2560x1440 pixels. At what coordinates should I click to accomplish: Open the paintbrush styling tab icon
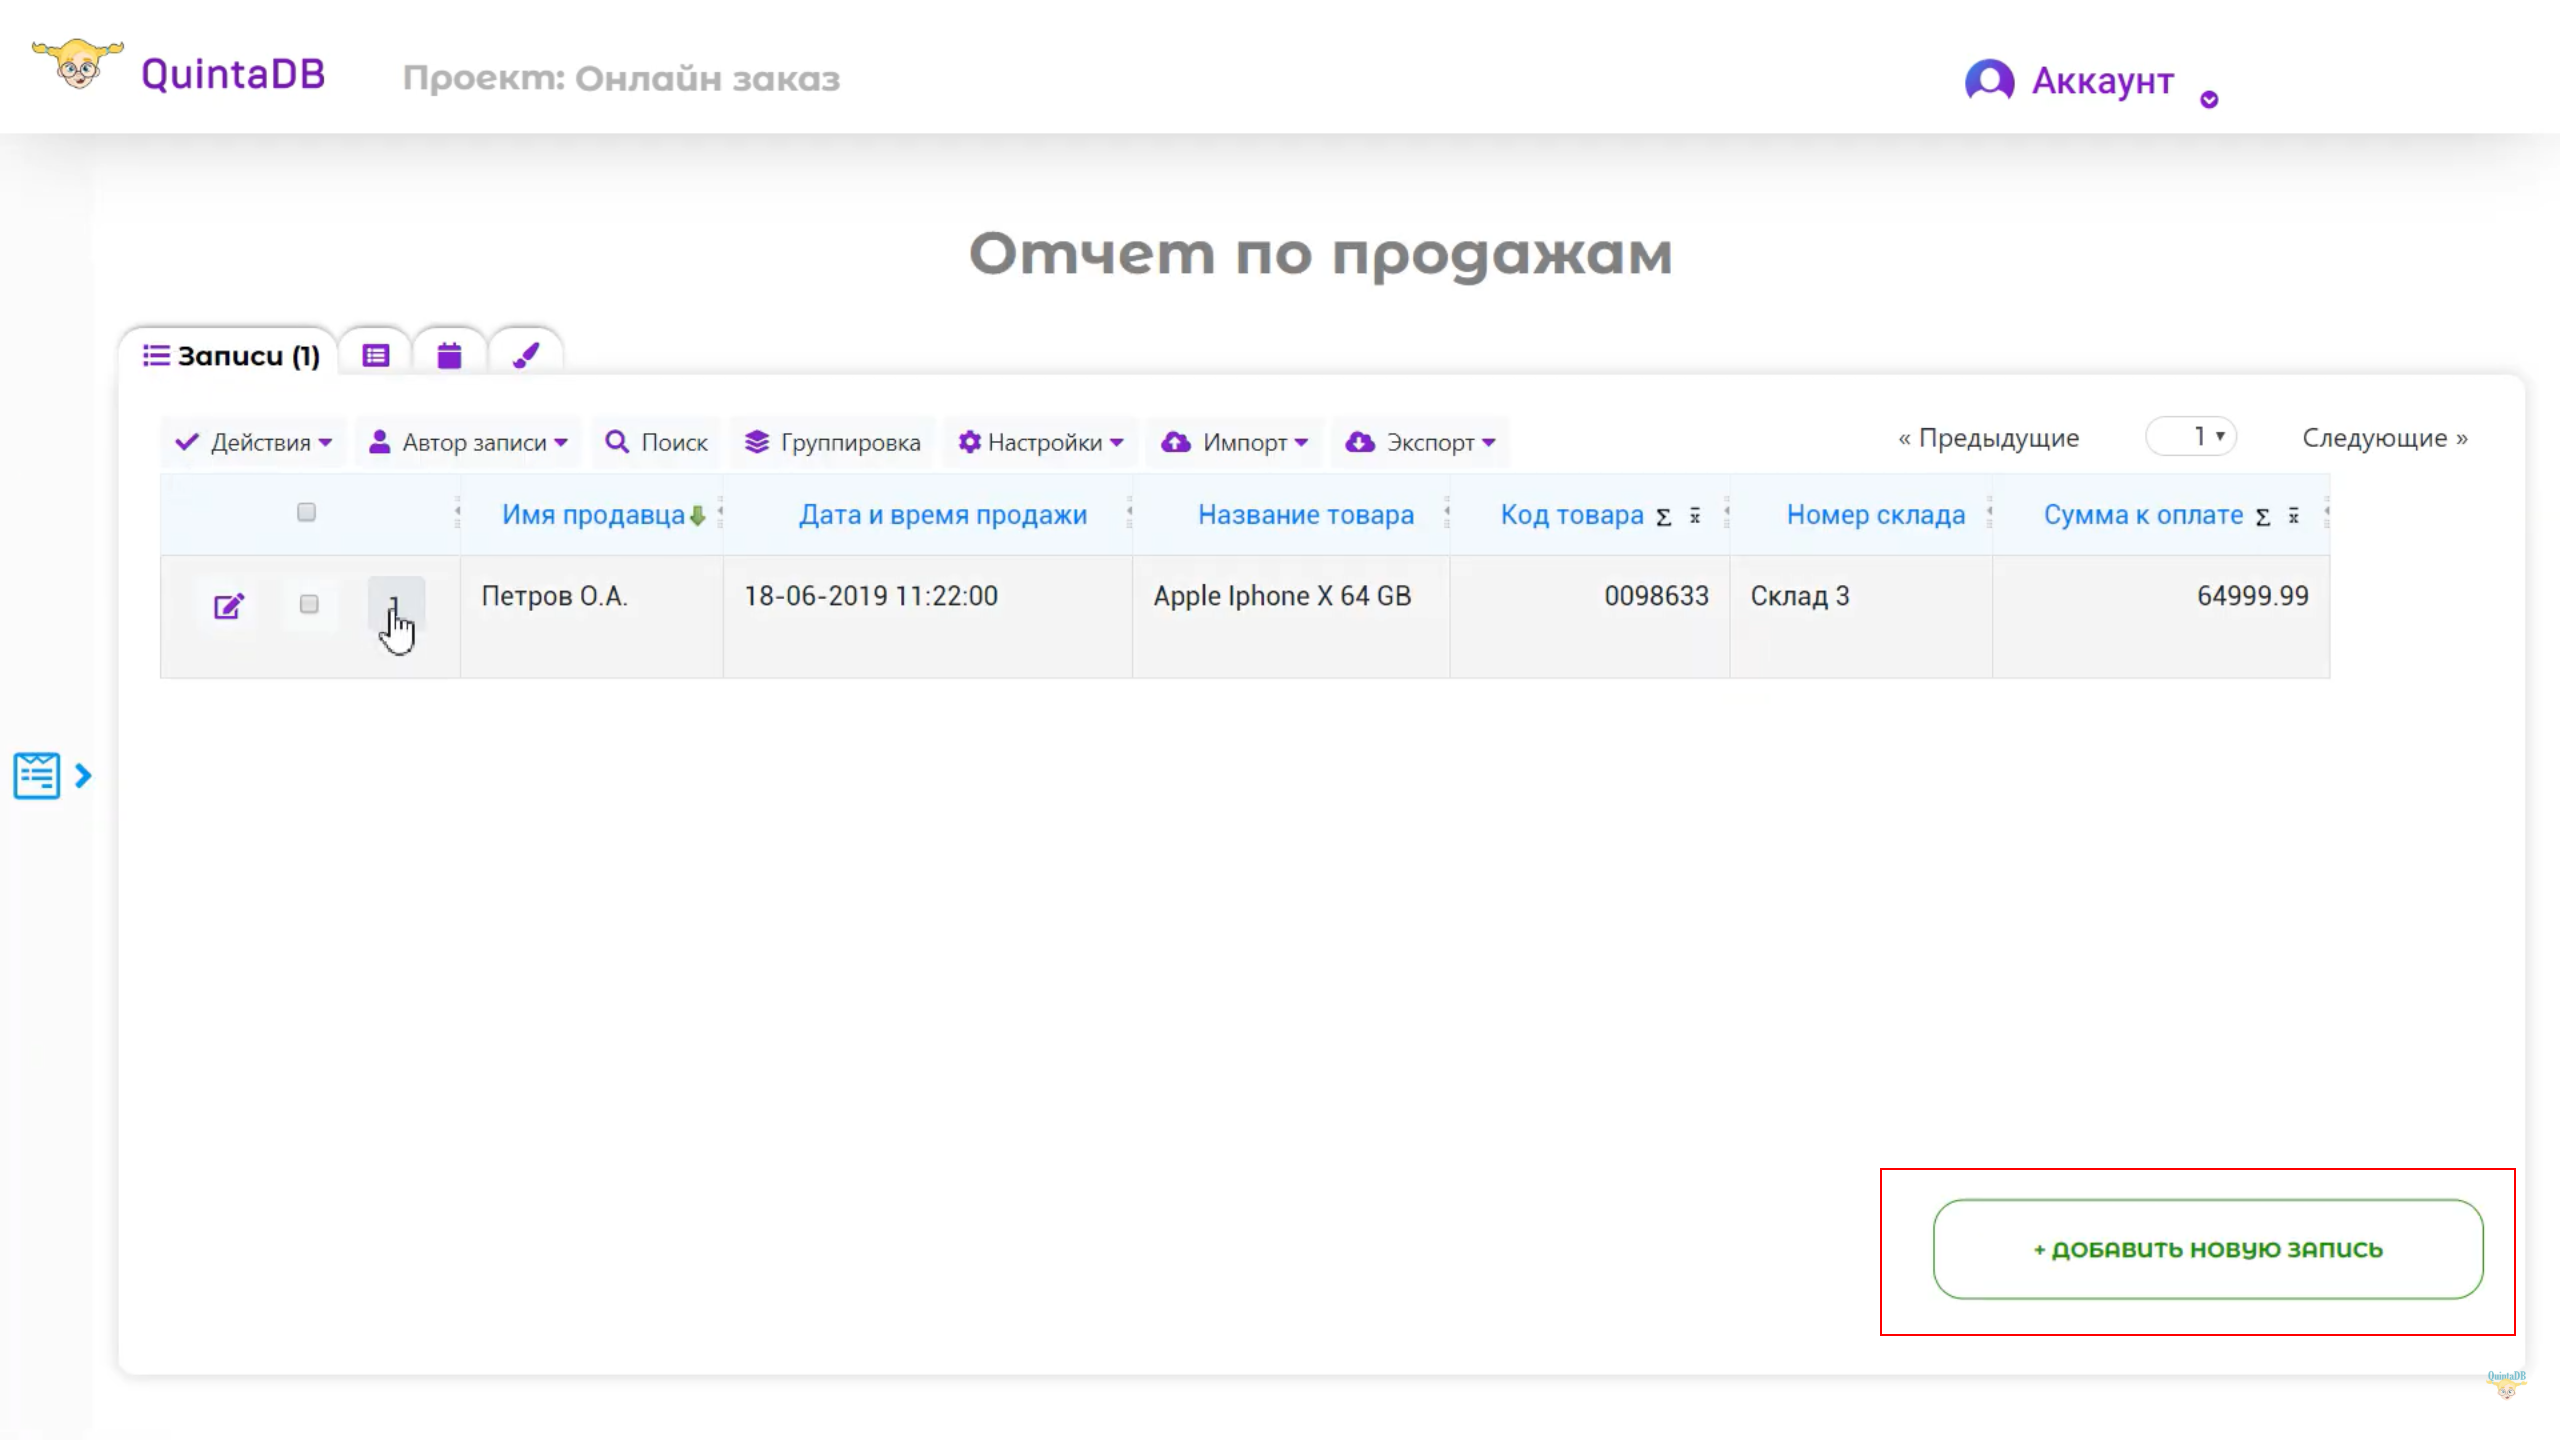coord(526,355)
